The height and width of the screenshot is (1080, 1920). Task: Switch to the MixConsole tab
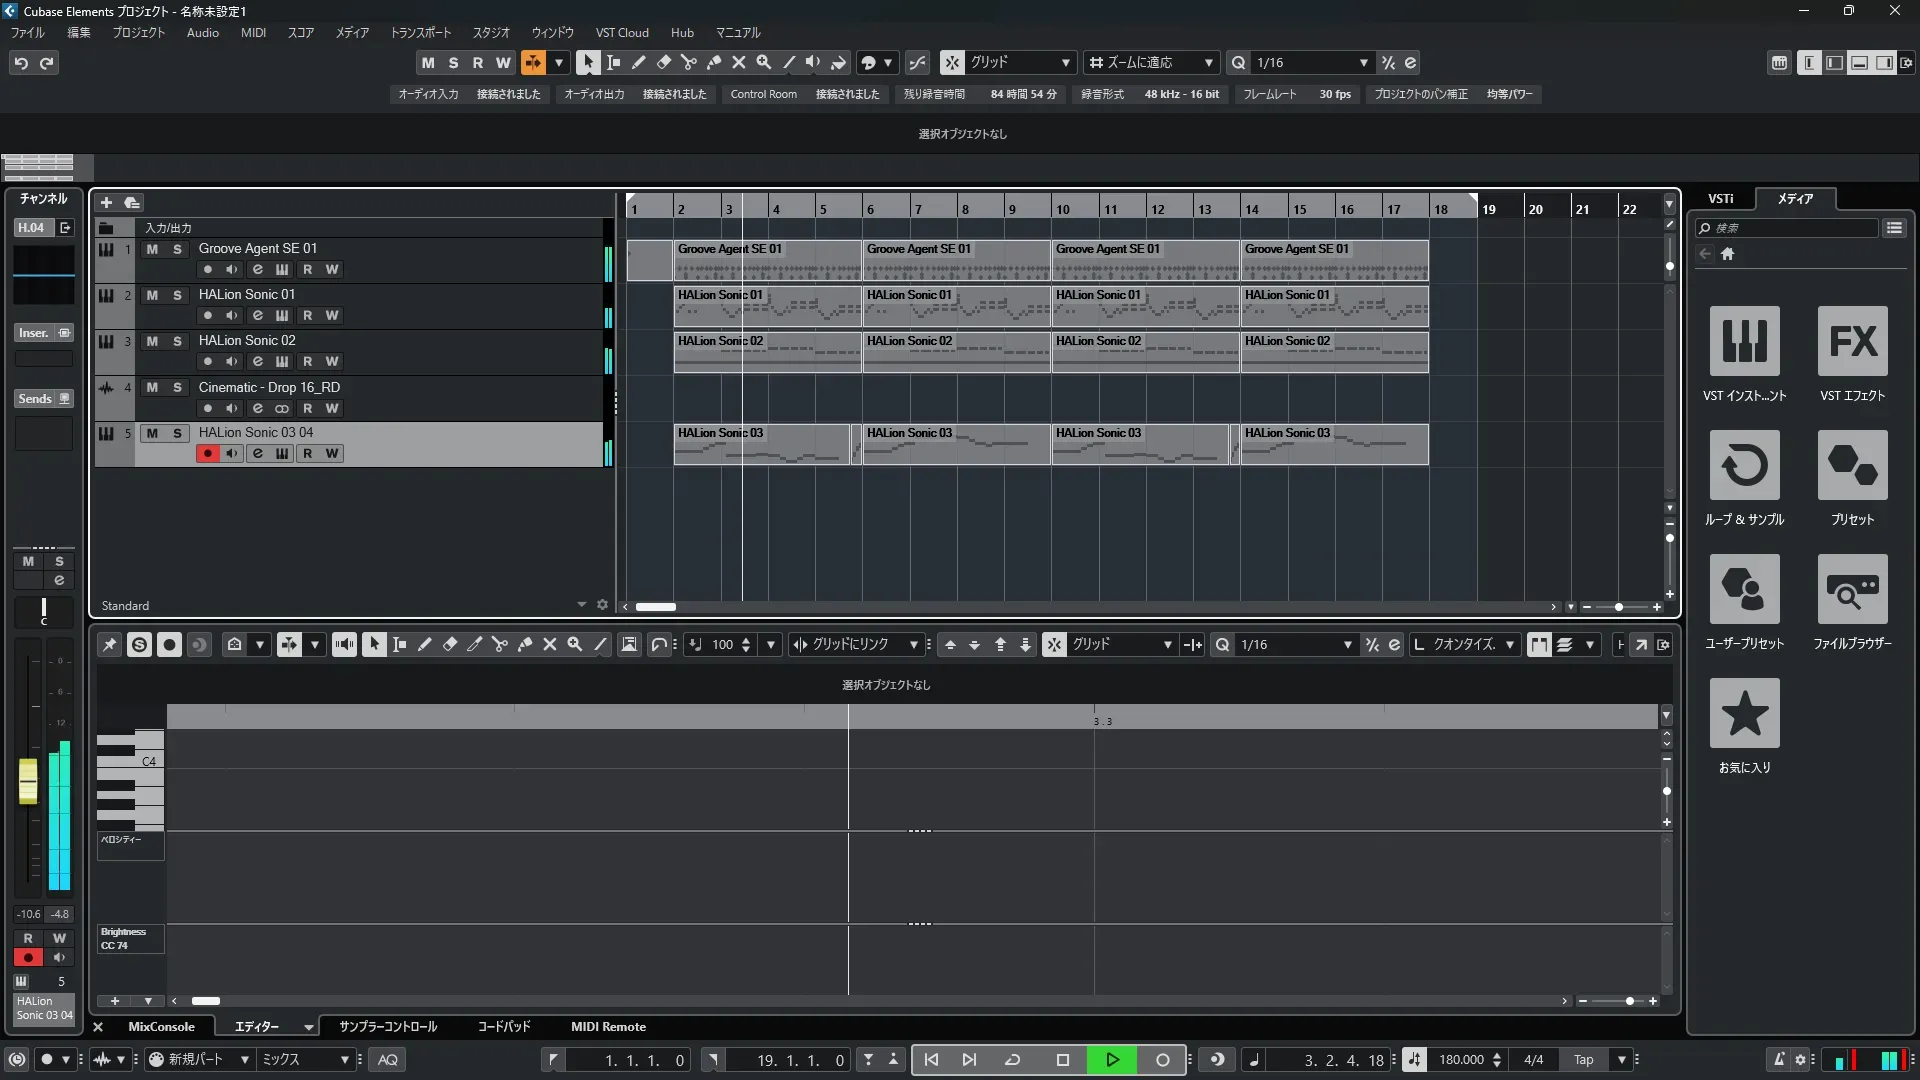pos(161,1027)
